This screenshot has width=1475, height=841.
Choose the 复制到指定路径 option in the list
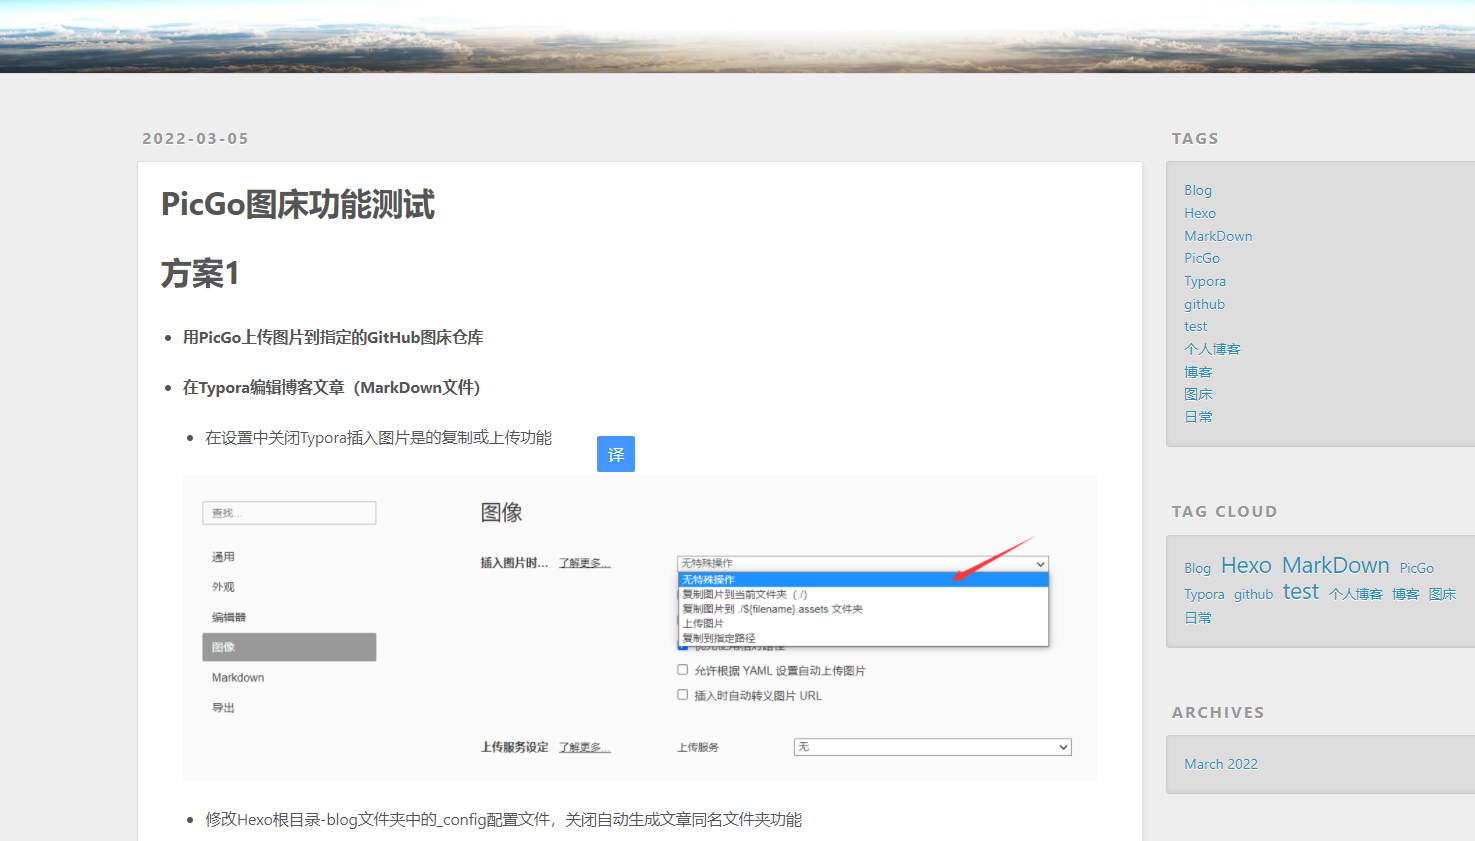pos(863,638)
